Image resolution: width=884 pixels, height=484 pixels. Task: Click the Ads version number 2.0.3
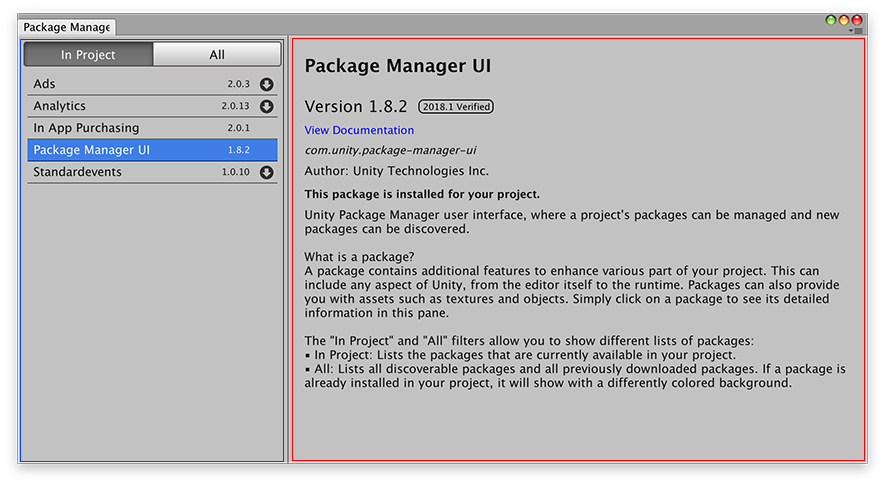pyautogui.click(x=238, y=84)
